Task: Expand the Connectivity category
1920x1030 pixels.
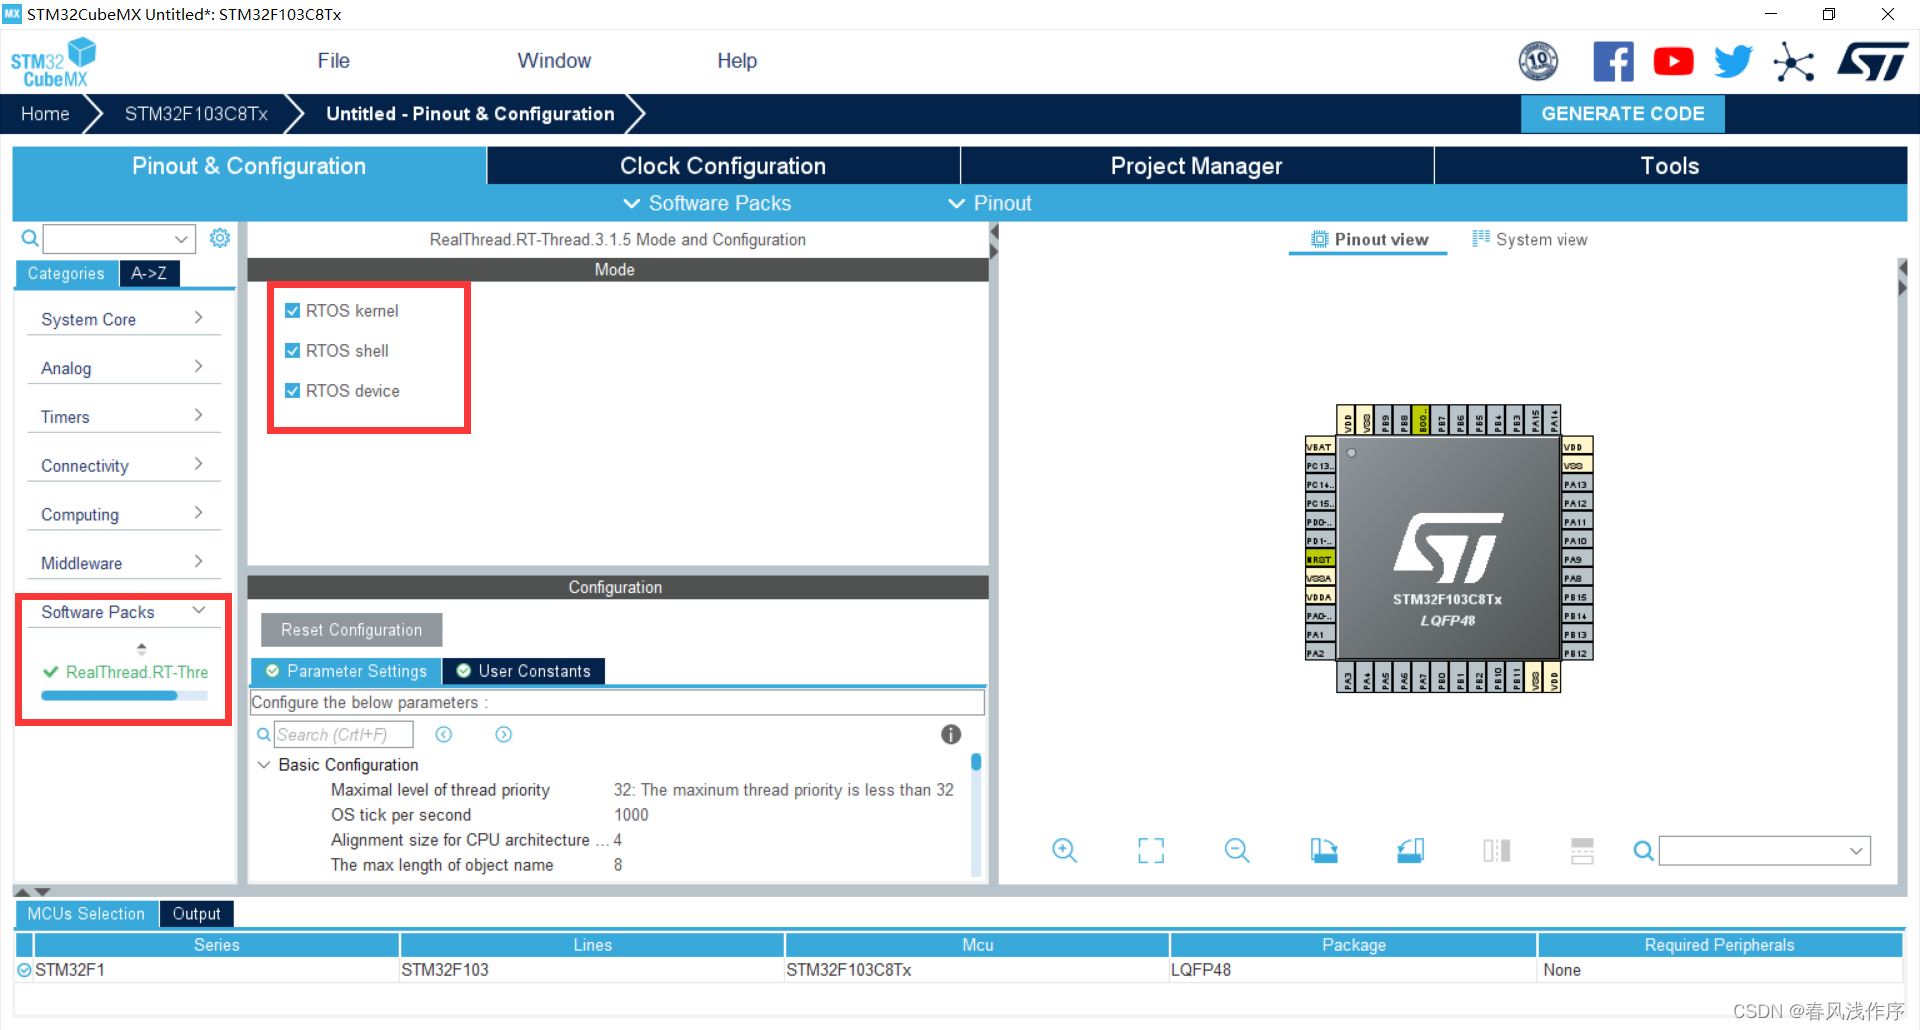Action: click(x=122, y=466)
